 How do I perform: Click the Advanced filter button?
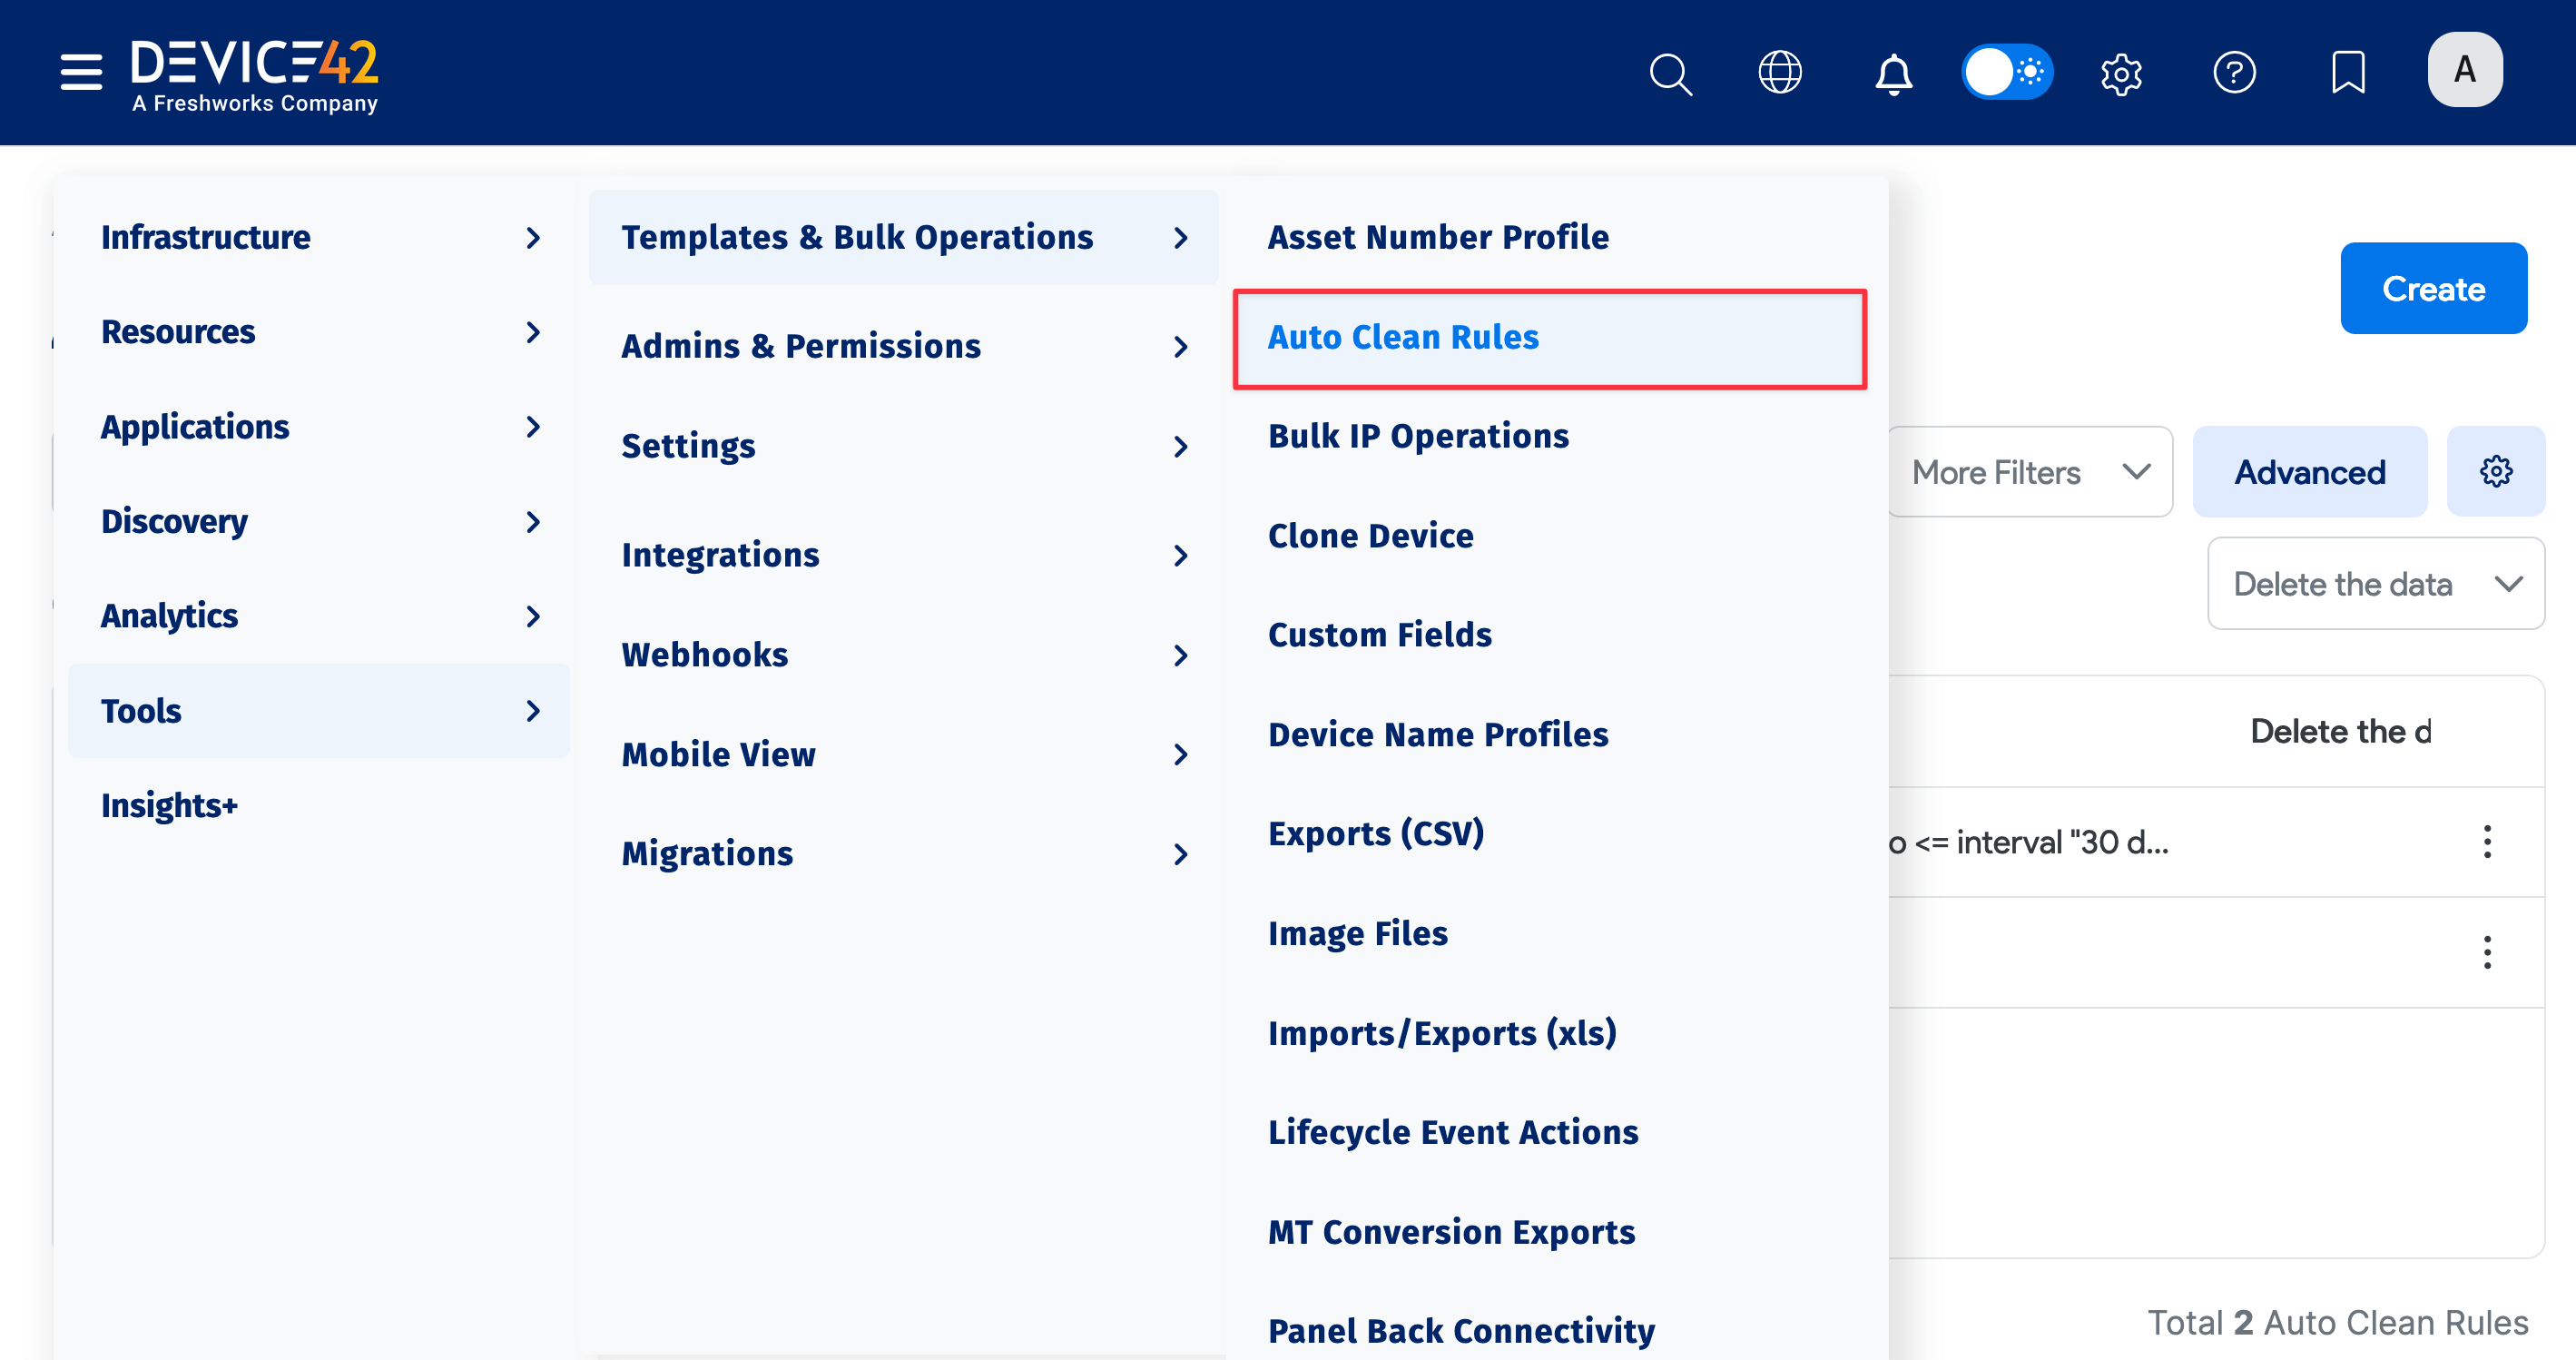(2309, 472)
